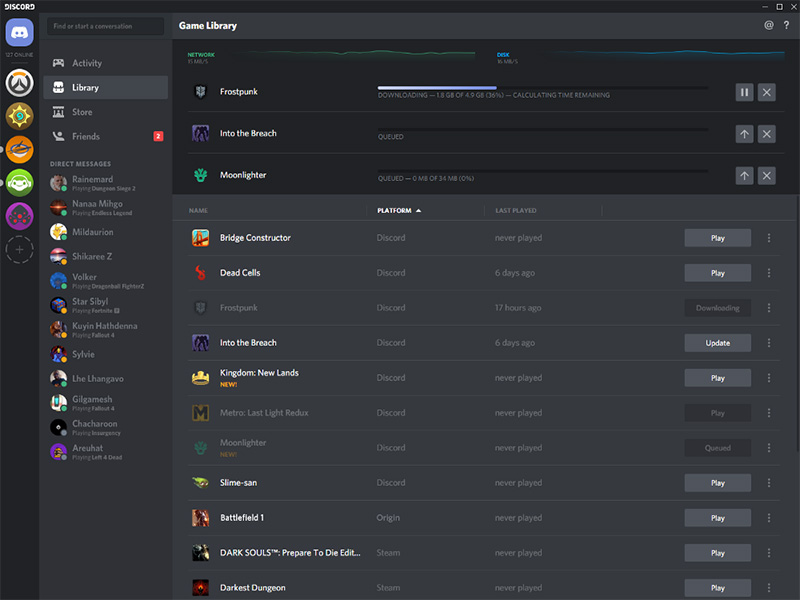Screen dimensions: 800x600
Task: Play Slime-san
Action: coord(717,483)
